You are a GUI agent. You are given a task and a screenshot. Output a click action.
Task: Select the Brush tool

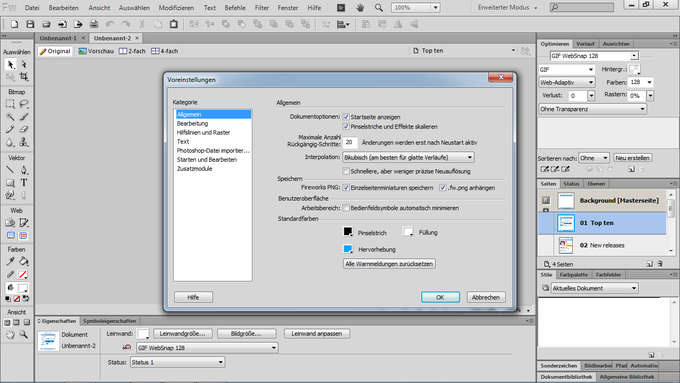tap(24, 117)
